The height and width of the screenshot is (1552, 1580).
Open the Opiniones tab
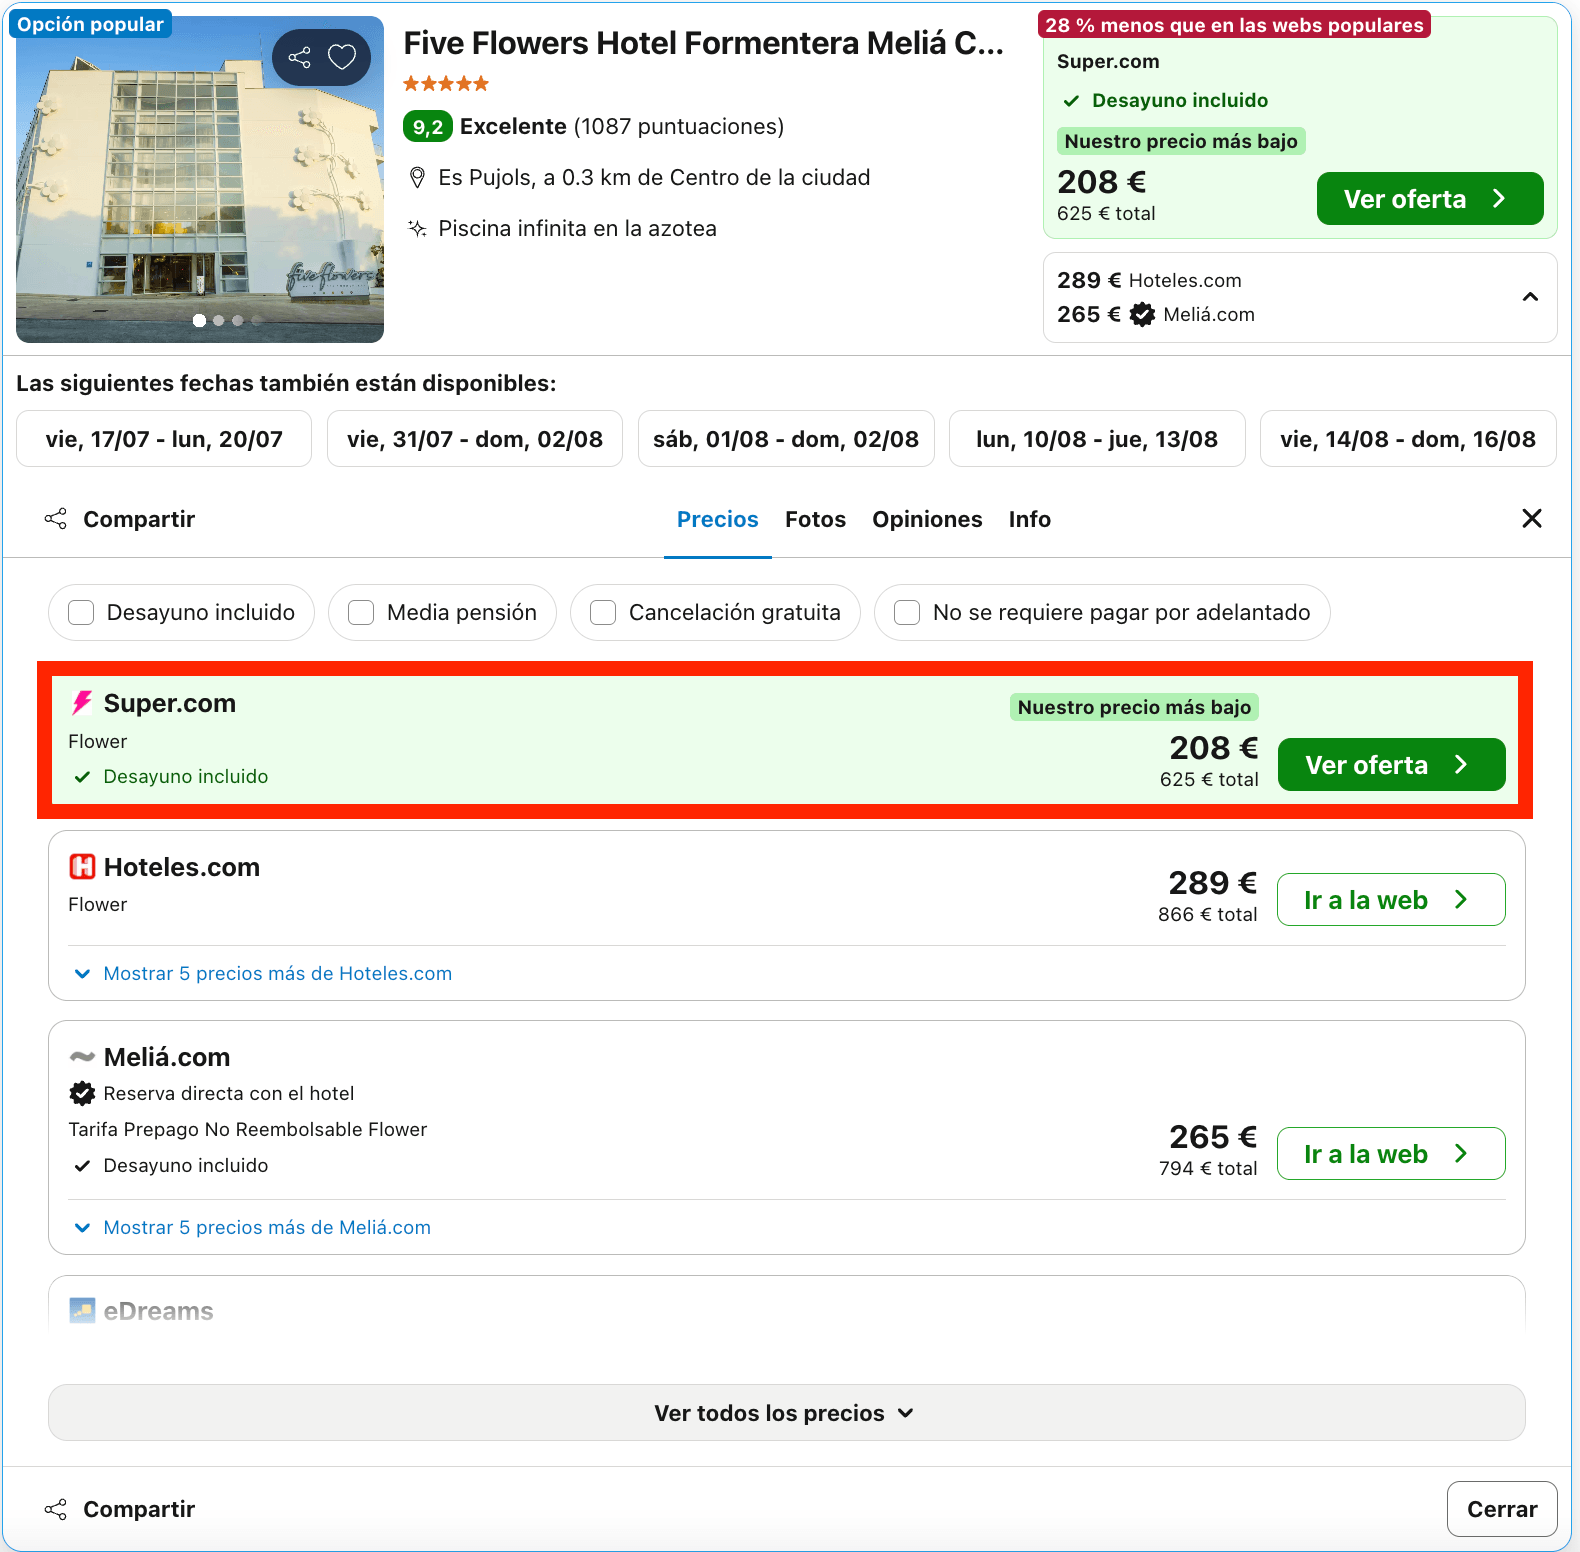coord(927,519)
